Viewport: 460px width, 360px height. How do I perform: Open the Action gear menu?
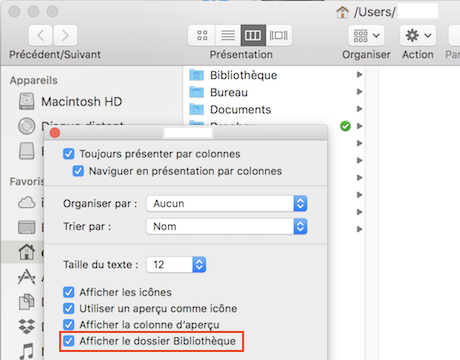(x=418, y=35)
